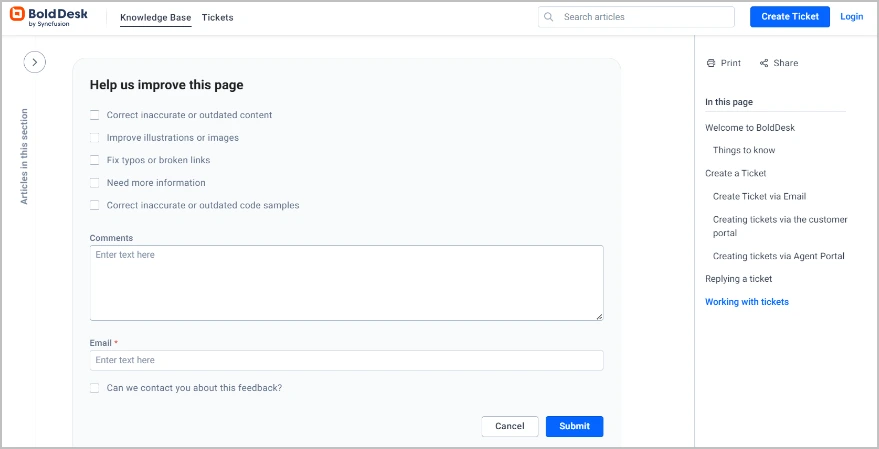This screenshot has width=879, height=449.
Task: Jump to Create a Ticket section
Action: coord(735,173)
